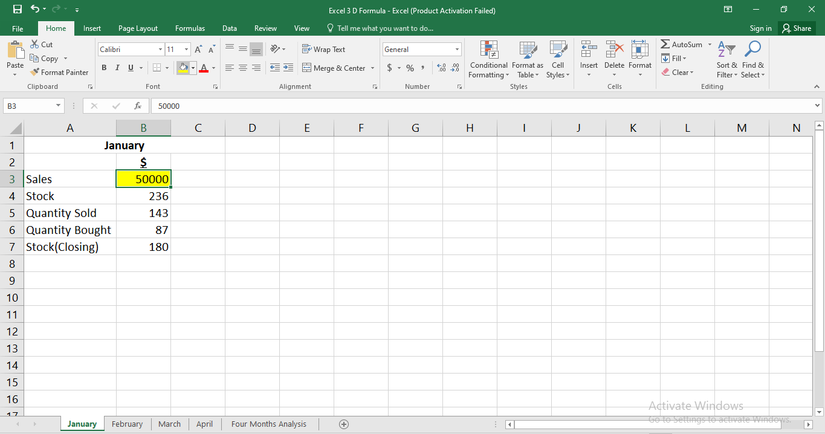Screen dimensions: 825x434
Task: Click the Sign in link
Action: coord(760,29)
